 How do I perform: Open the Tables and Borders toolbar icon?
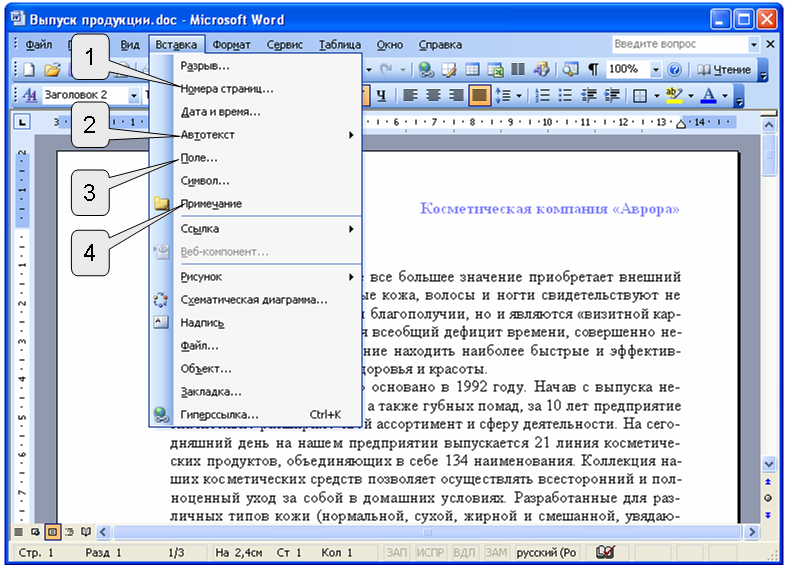click(x=449, y=70)
